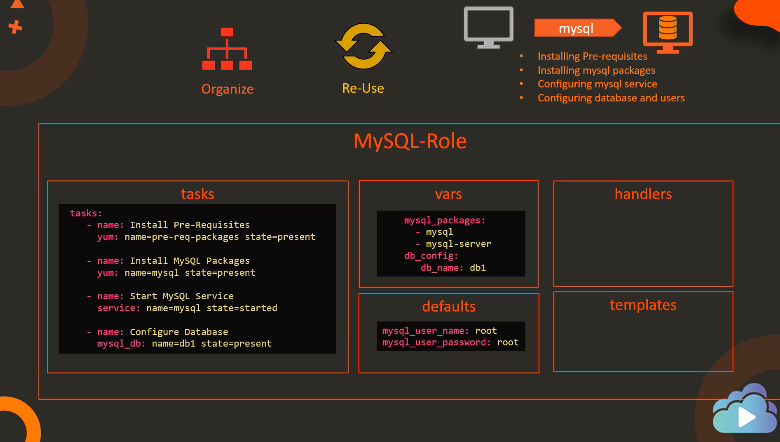Click the 'mysql_db: name=db1 state=present' line

[x=184, y=344]
